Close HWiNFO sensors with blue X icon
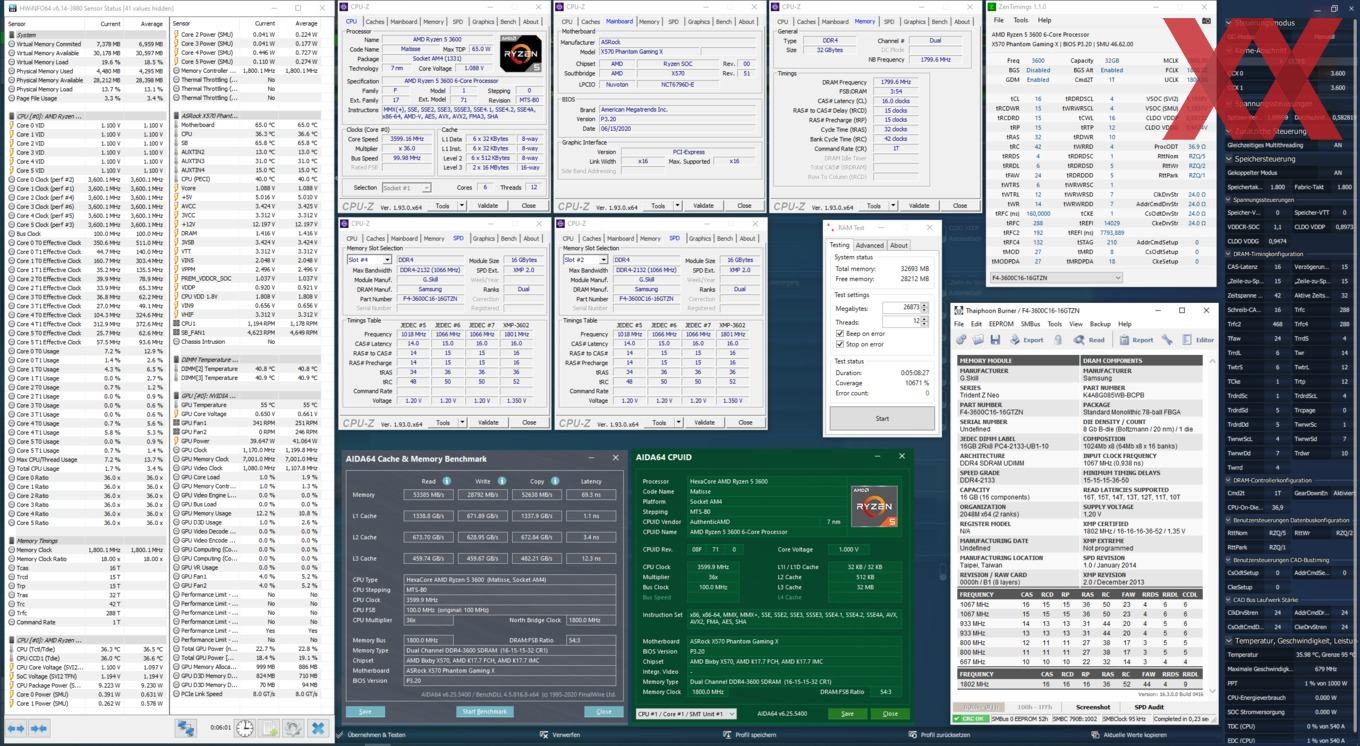The height and width of the screenshot is (746, 1360). coord(318,728)
